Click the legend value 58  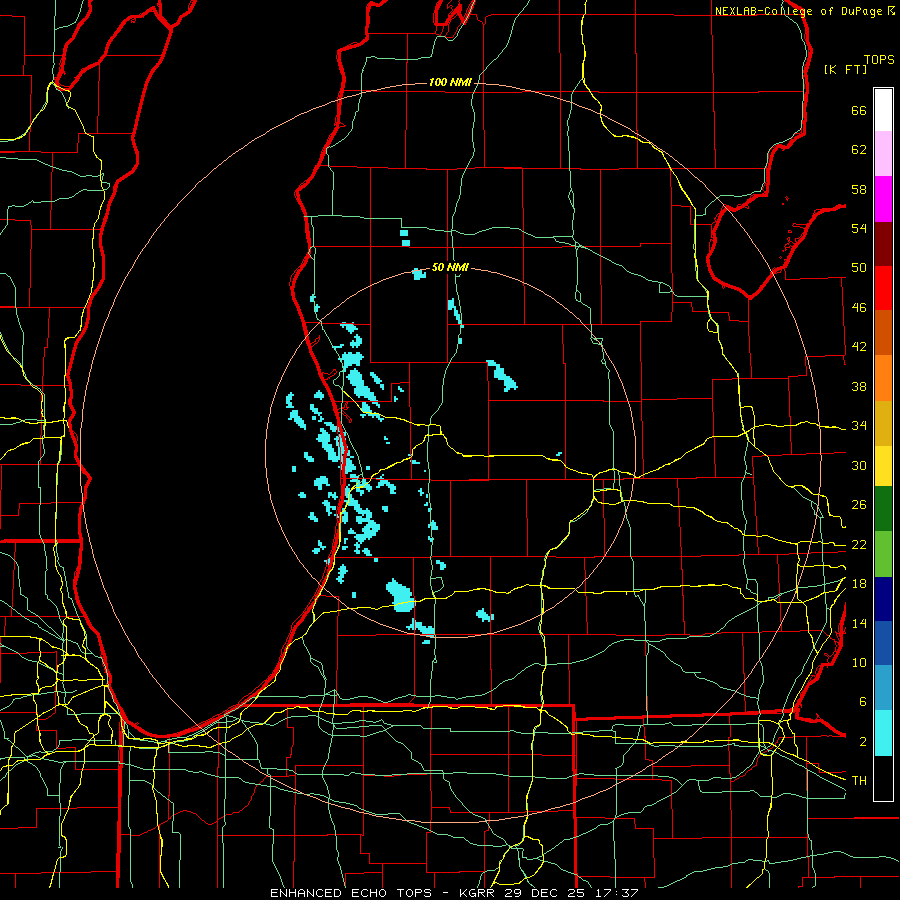coord(859,189)
